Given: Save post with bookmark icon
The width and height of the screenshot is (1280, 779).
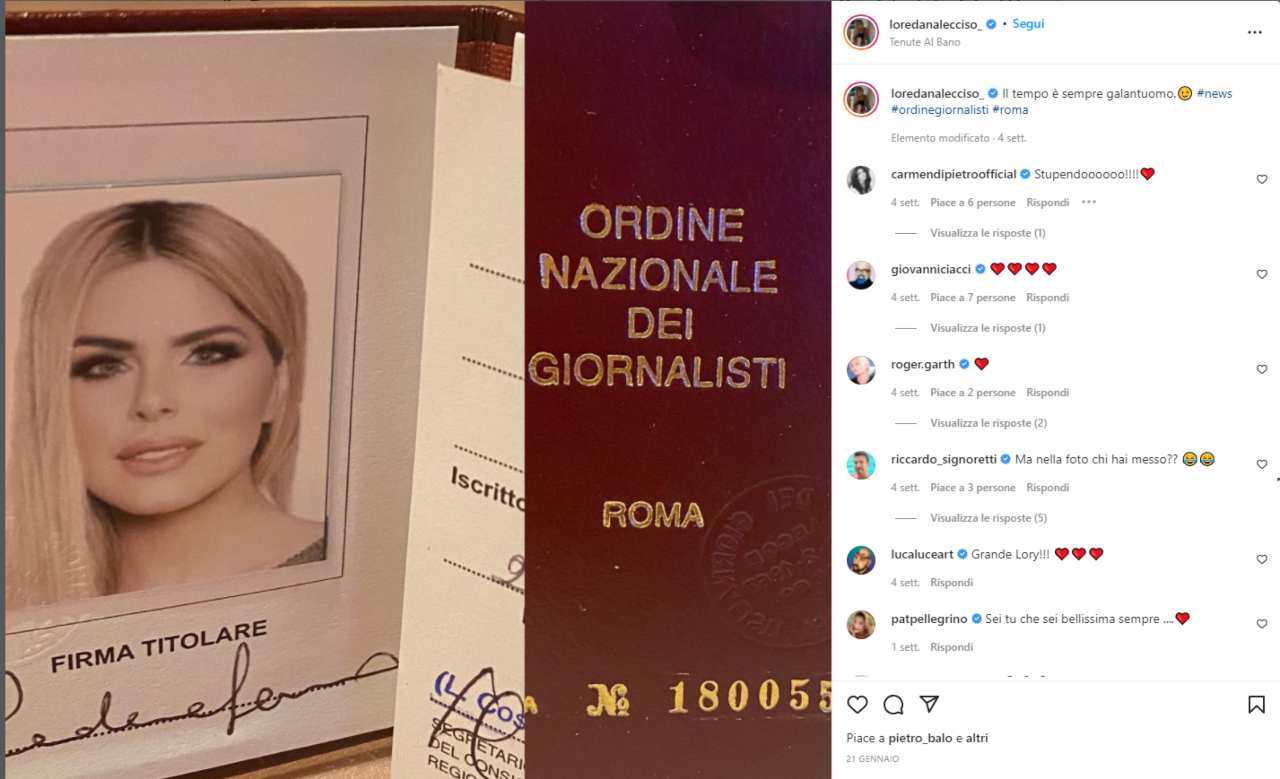Looking at the screenshot, I should [x=1256, y=704].
